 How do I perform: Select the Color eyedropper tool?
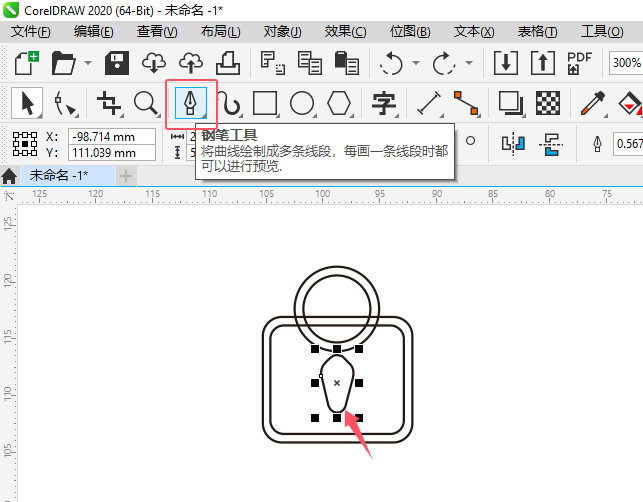click(593, 103)
